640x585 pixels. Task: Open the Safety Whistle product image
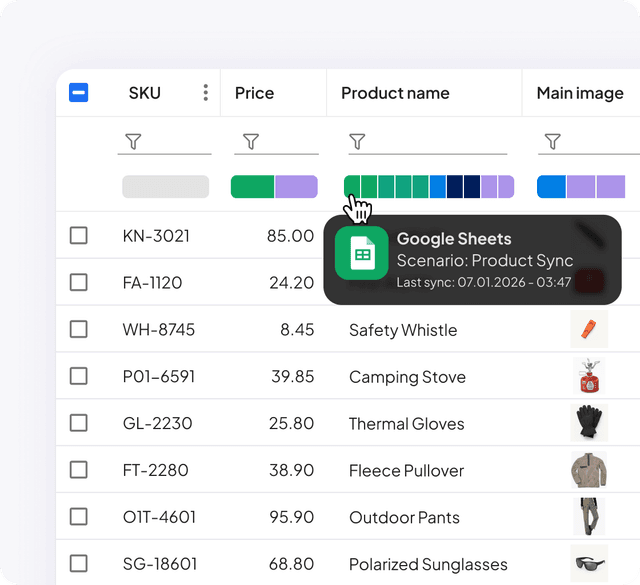(x=589, y=329)
